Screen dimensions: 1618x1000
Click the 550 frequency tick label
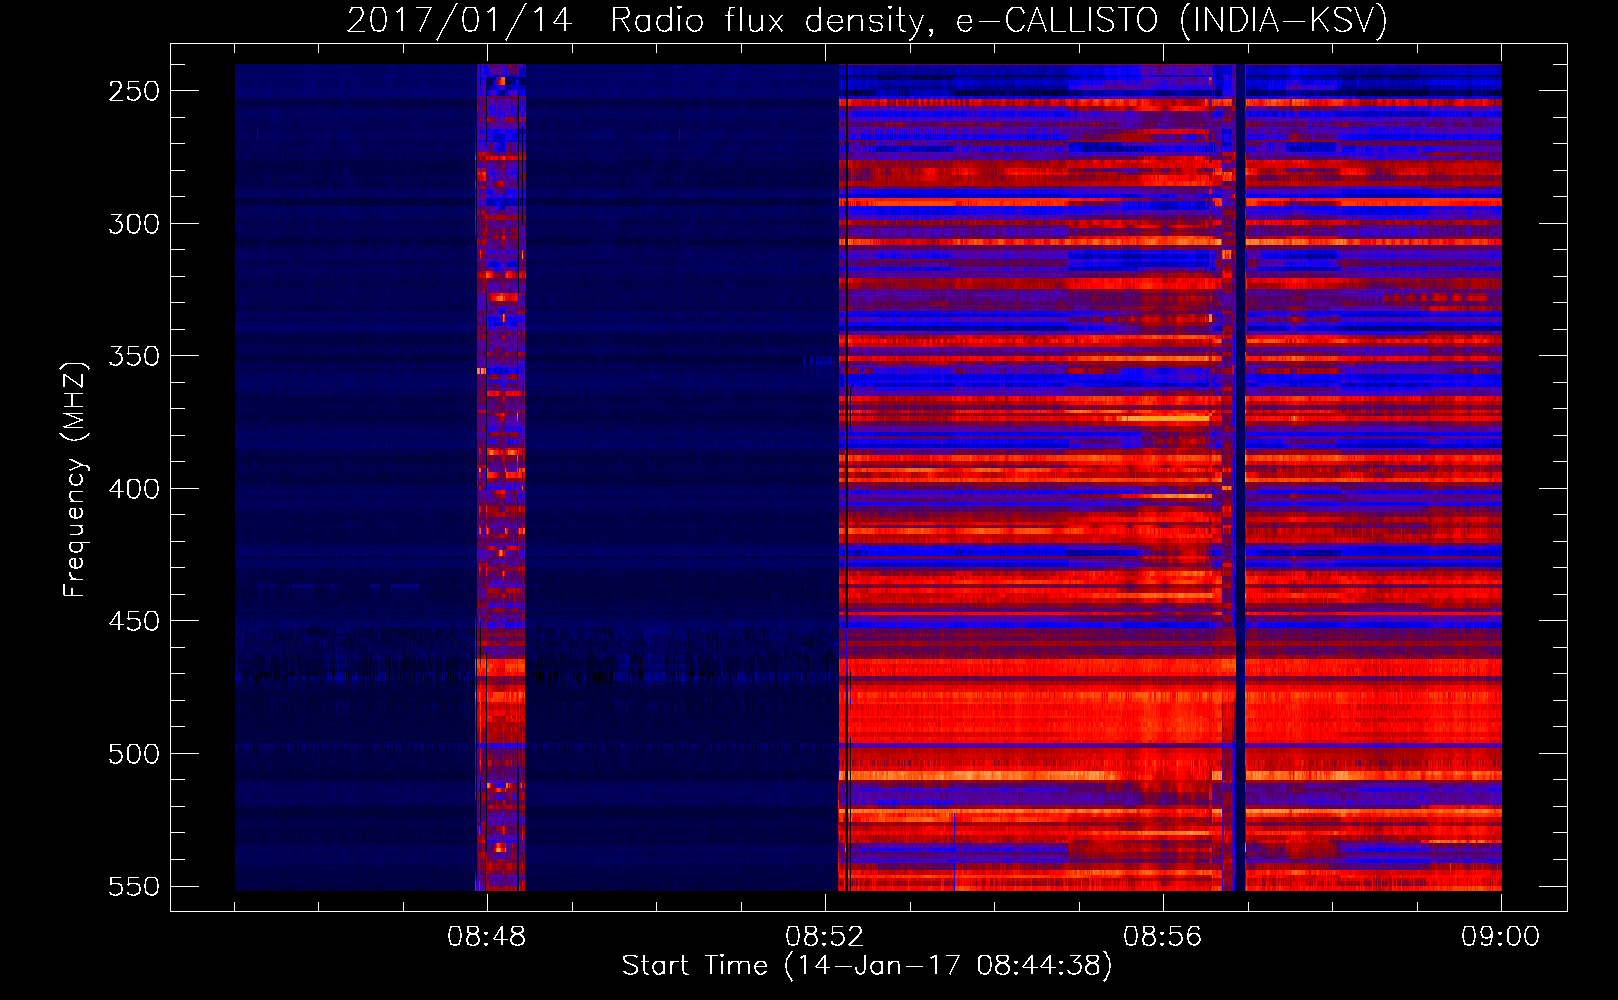pyautogui.click(x=134, y=887)
